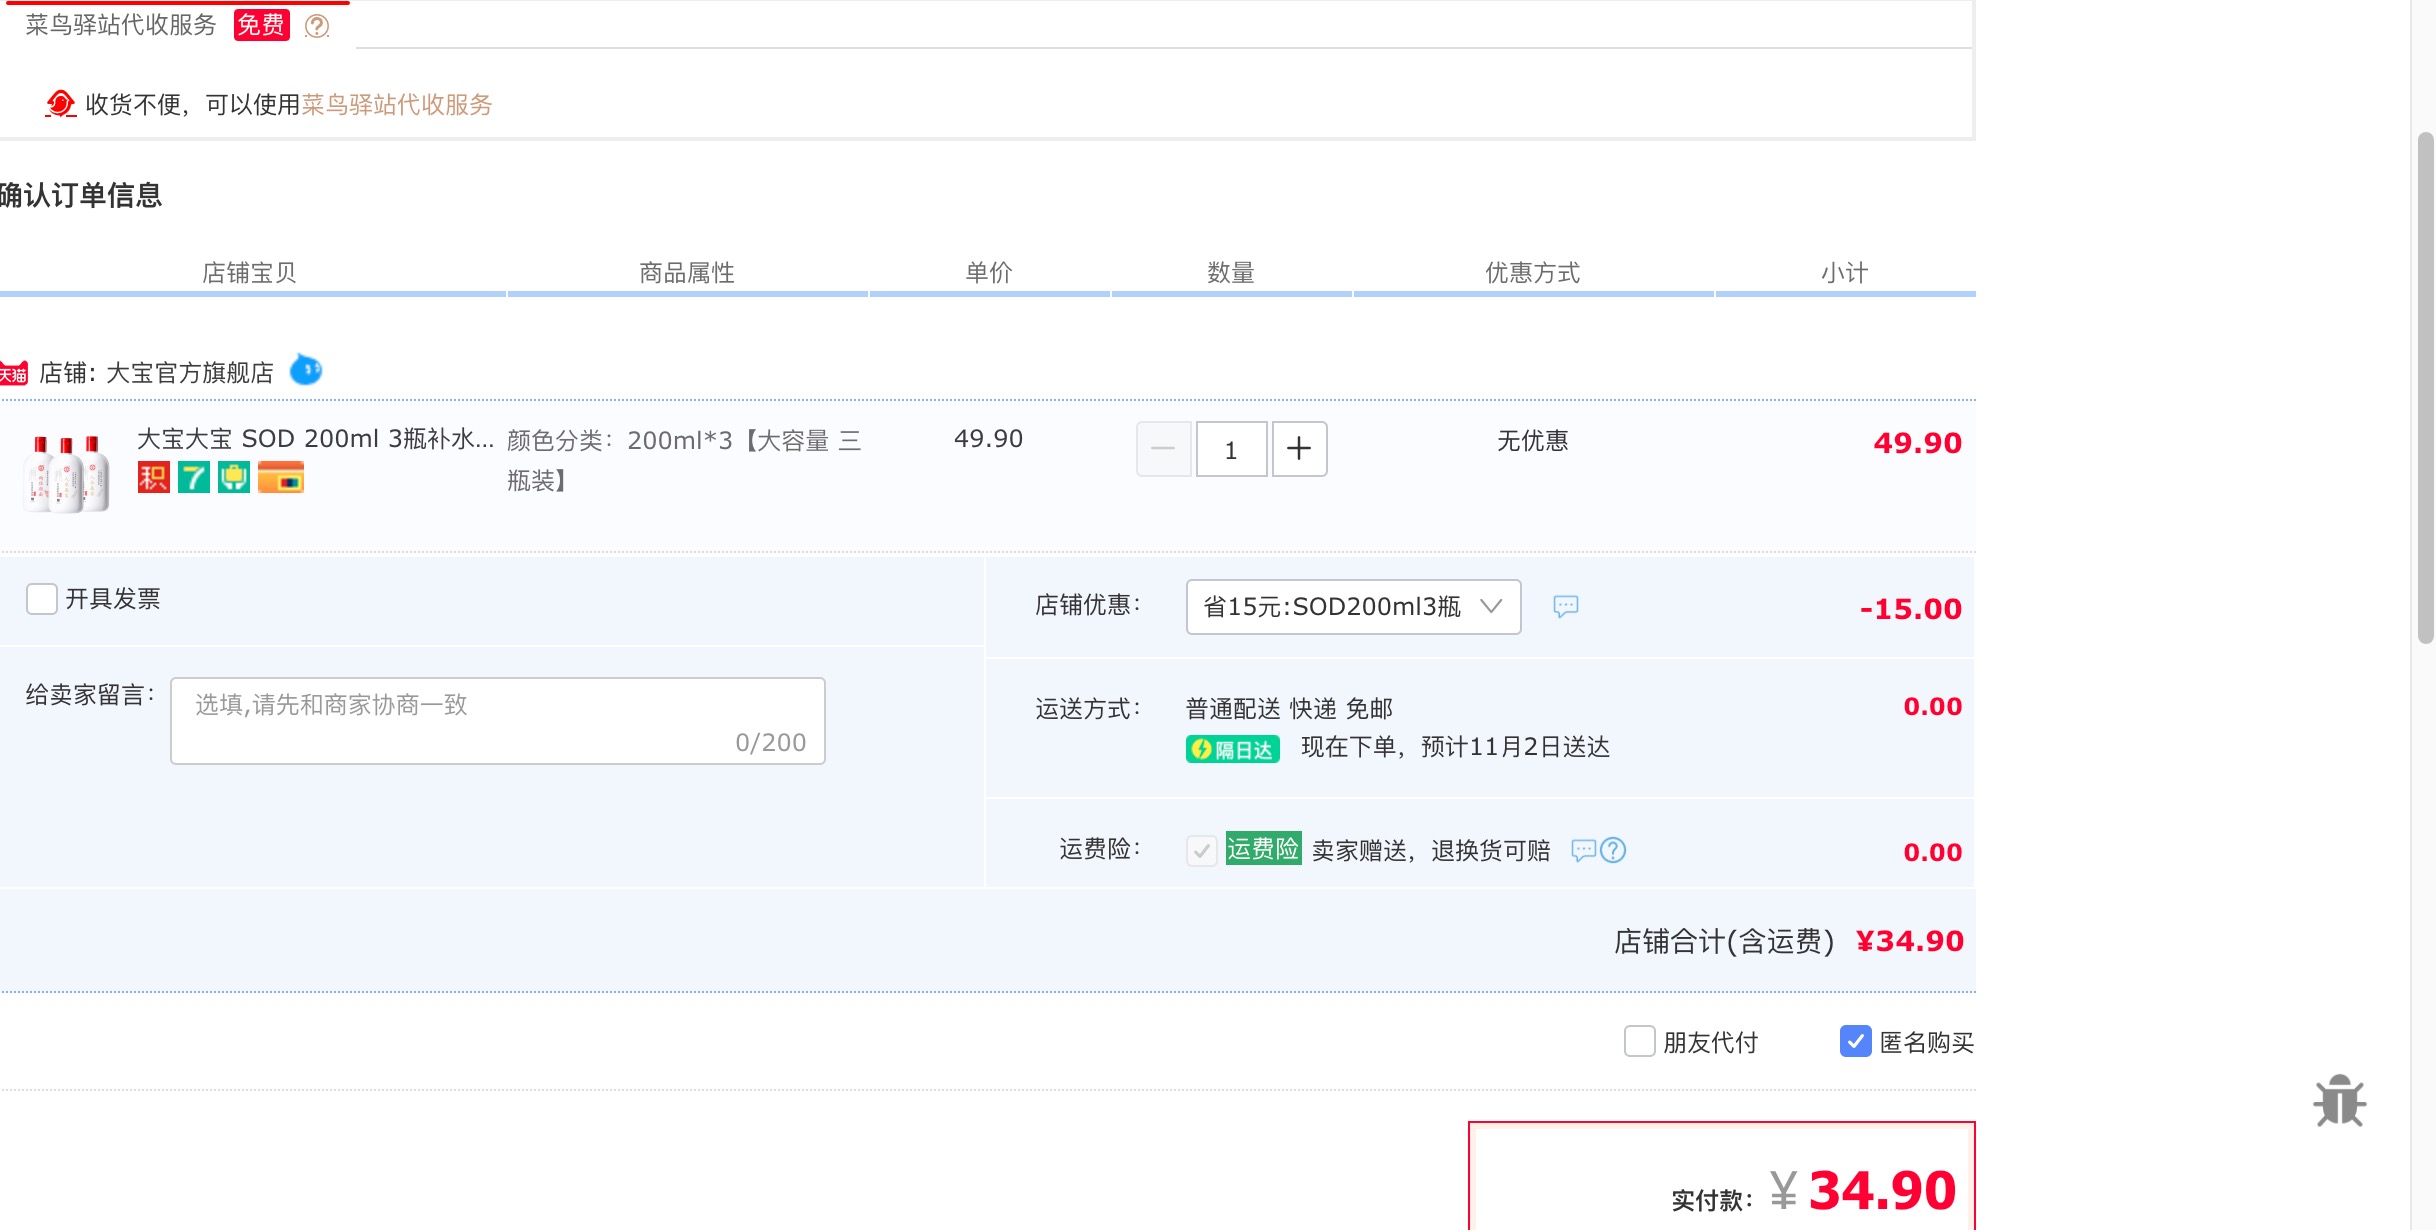Click the product thumbnail of three bottles
Image resolution: width=2436 pixels, height=1230 pixels.
(x=67, y=474)
